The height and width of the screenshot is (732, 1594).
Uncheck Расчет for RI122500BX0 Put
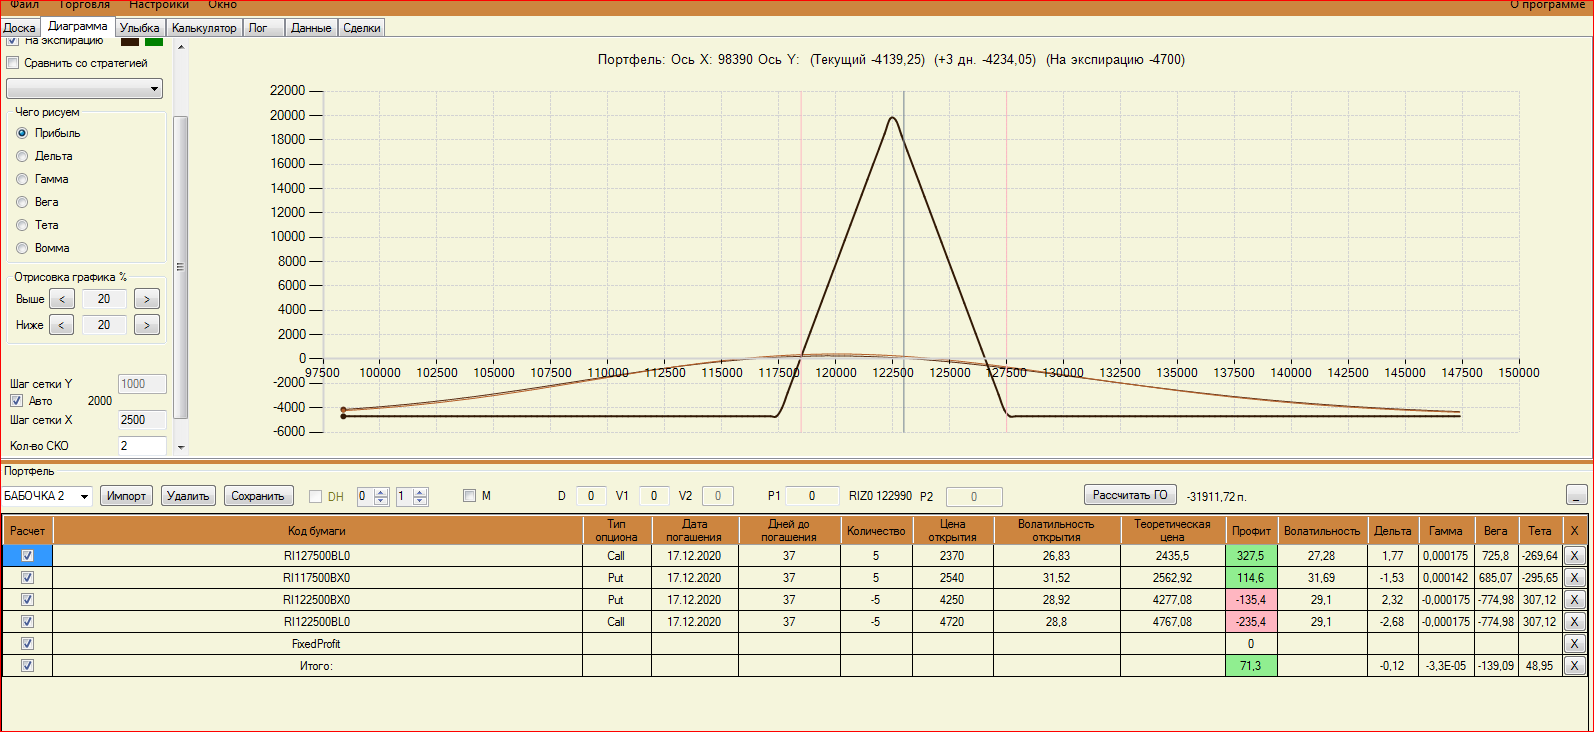point(27,600)
